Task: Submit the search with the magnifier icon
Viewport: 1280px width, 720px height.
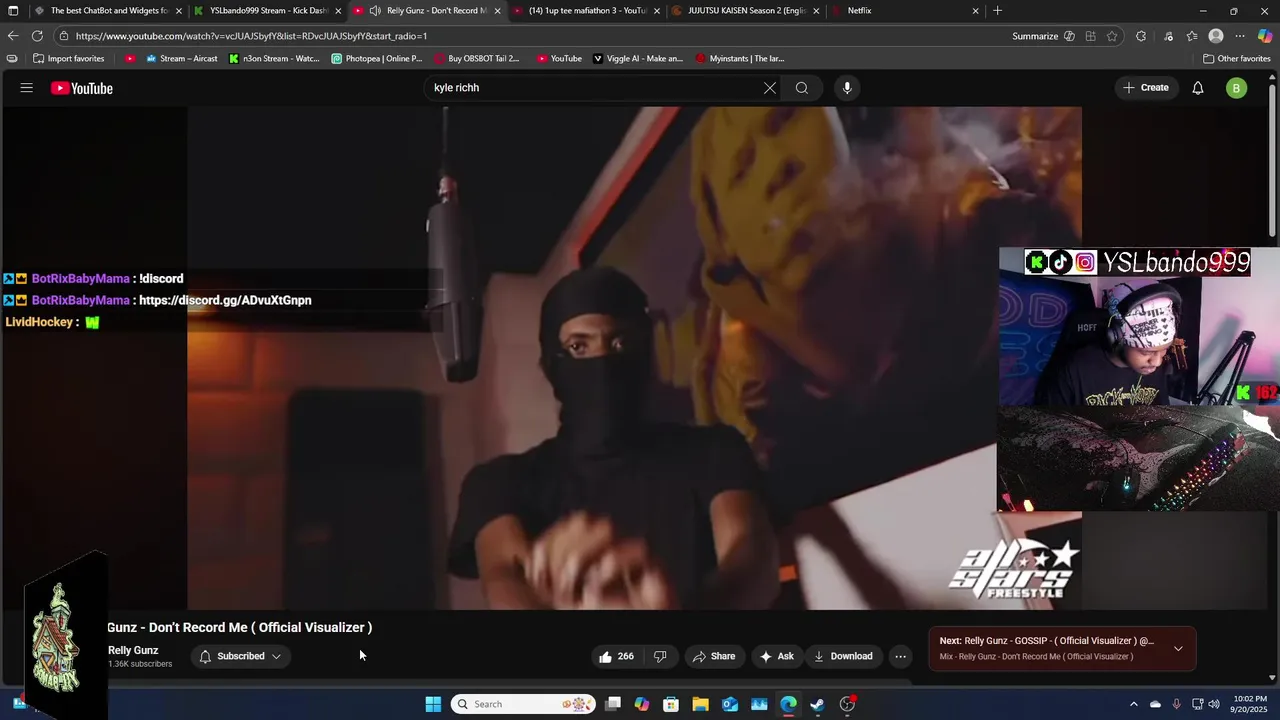Action: [802, 88]
